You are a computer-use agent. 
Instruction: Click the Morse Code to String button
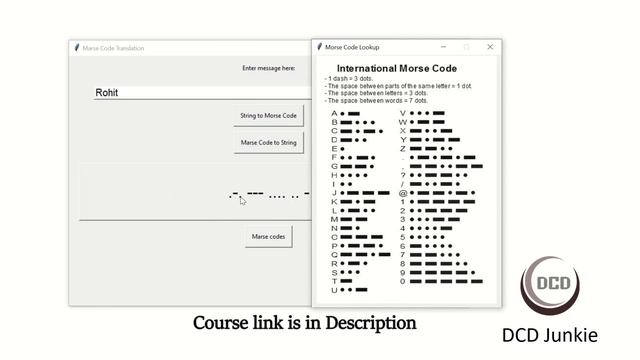click(x=269, y=143)
